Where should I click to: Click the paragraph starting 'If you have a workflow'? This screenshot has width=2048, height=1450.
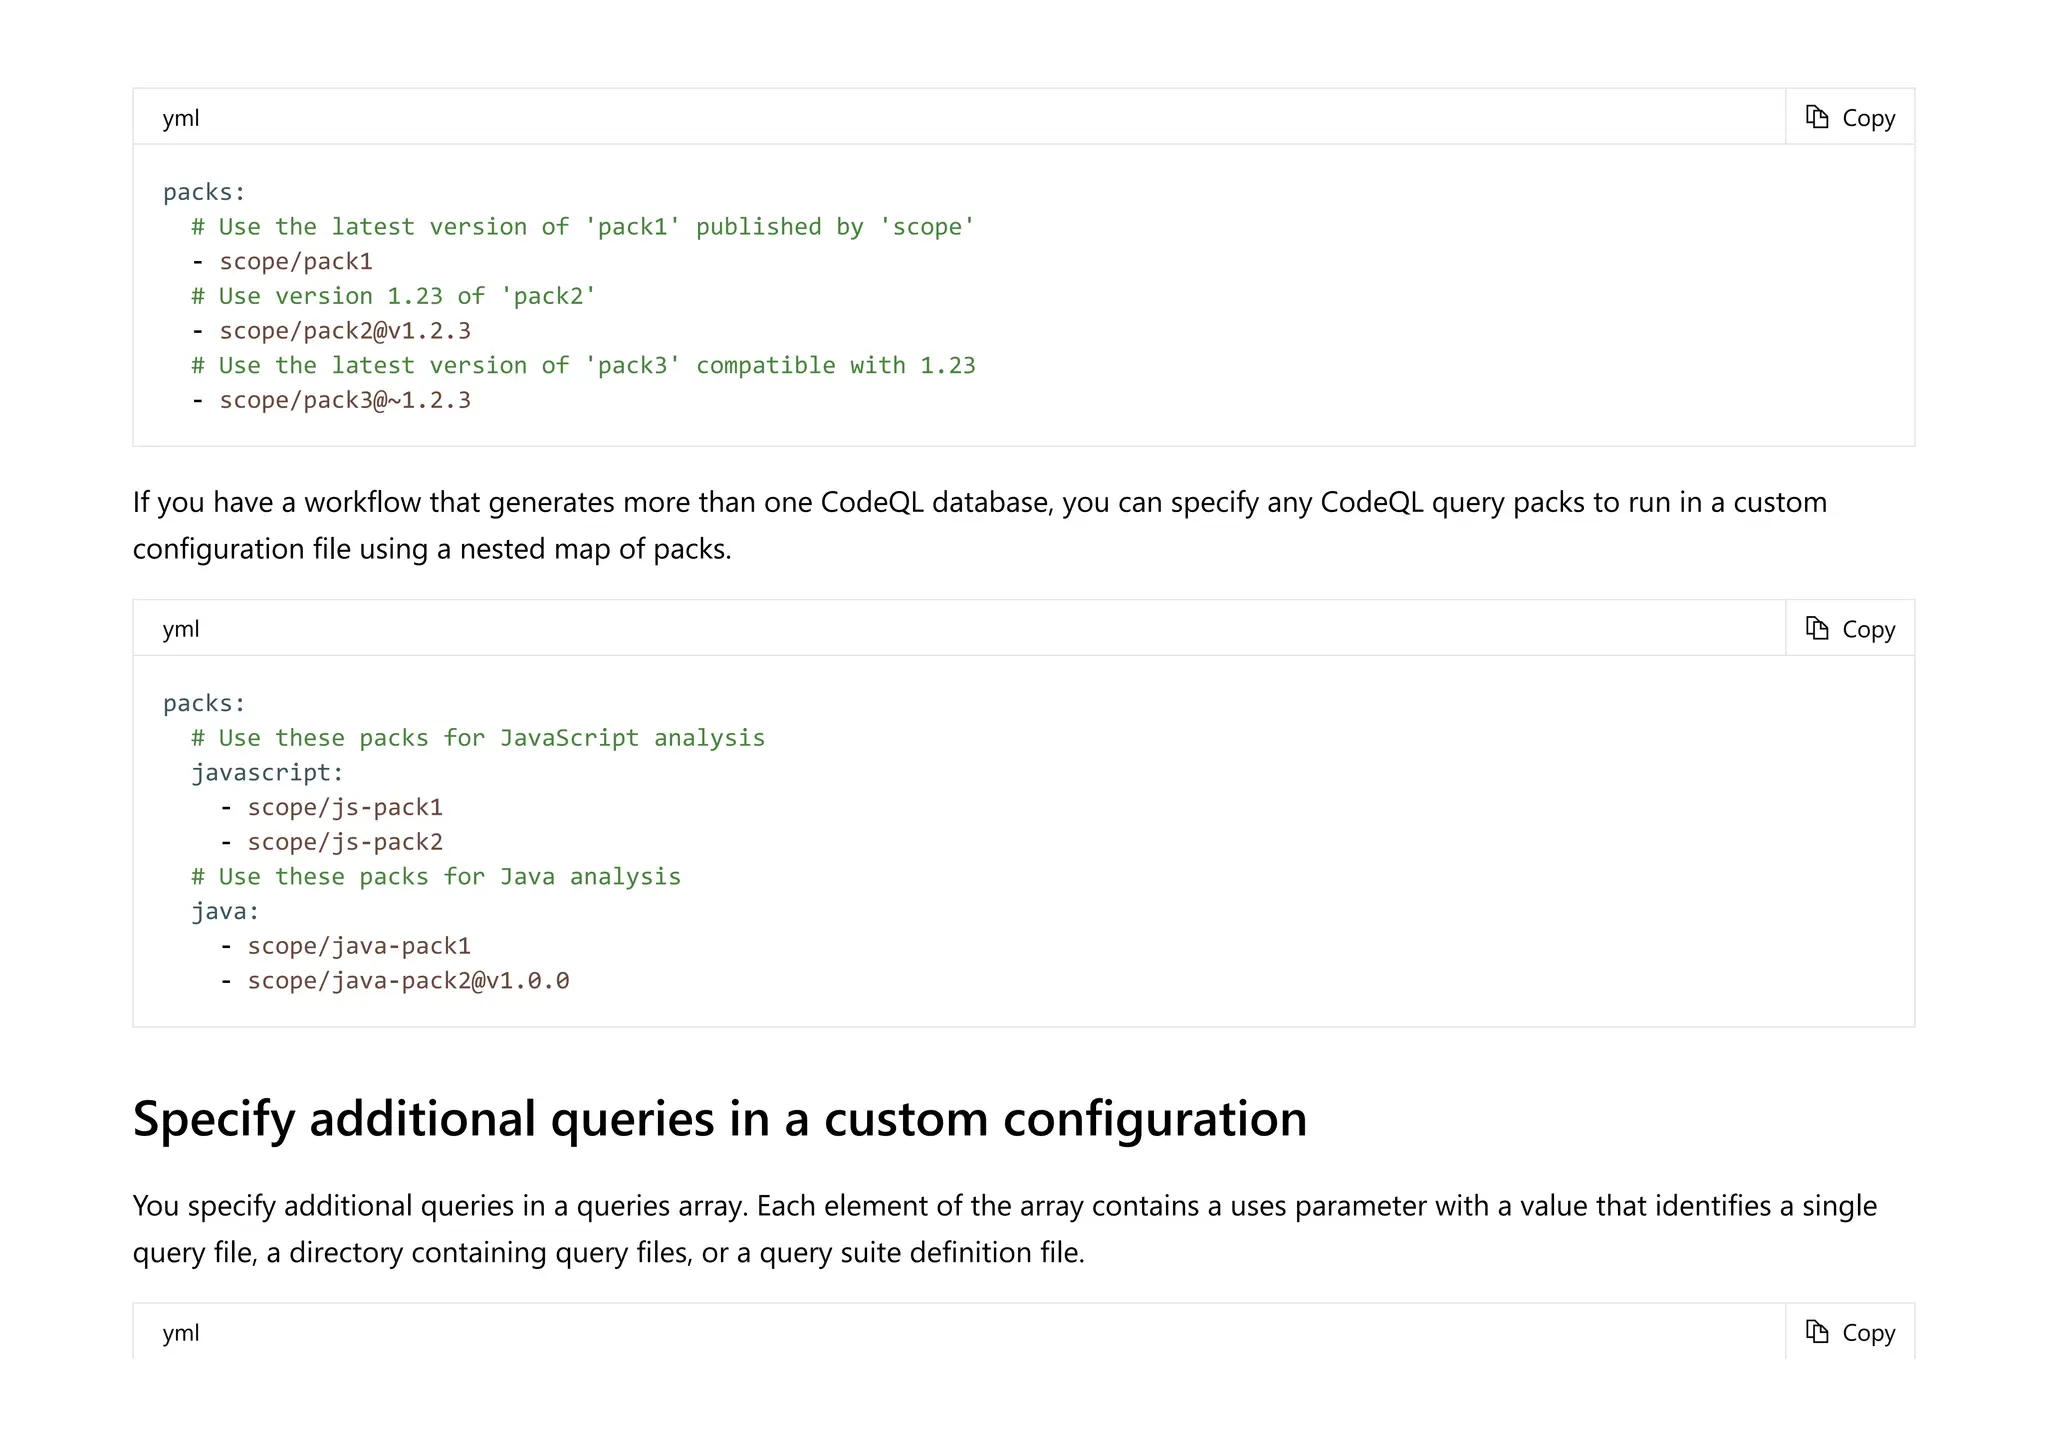click(x=980, y=525)
